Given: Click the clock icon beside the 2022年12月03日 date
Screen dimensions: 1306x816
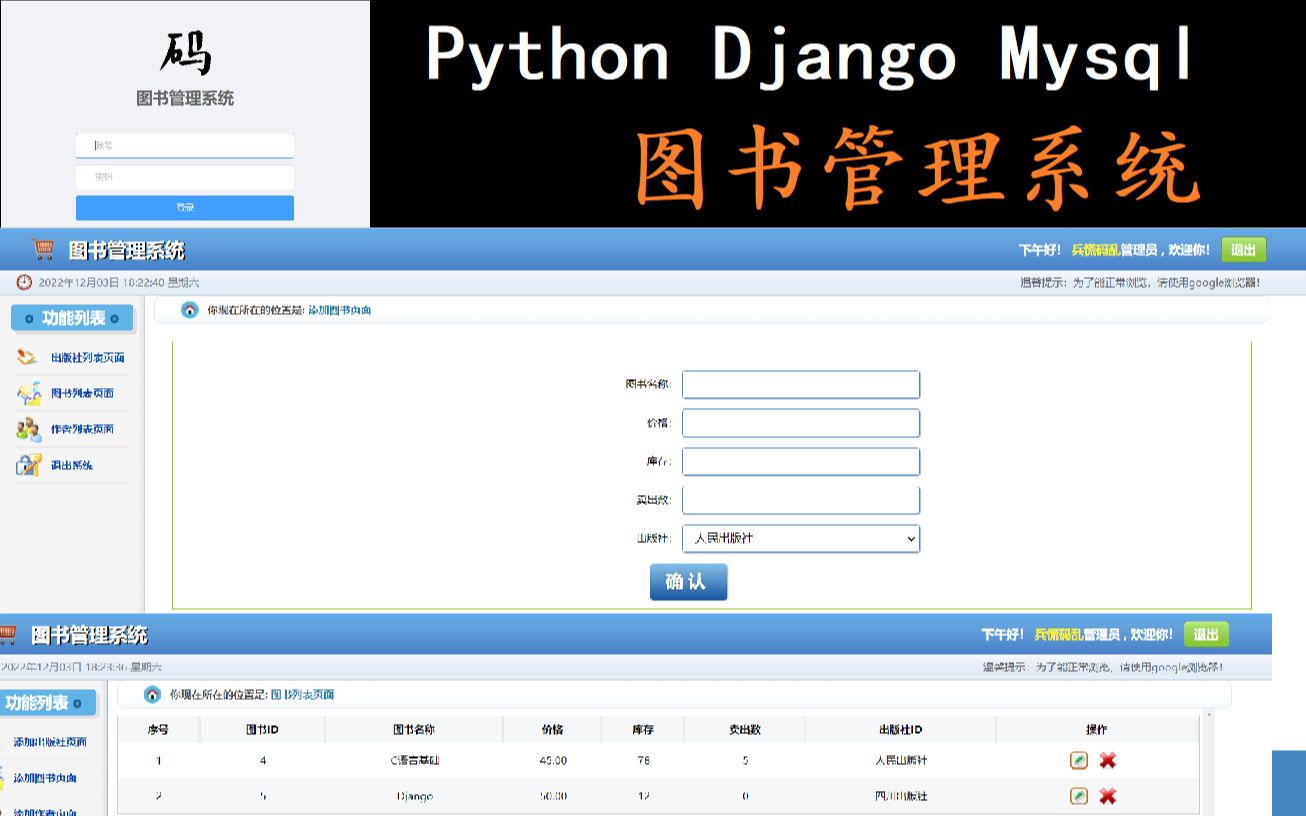Looking at the screenshot, I should [x=24, y=283].
